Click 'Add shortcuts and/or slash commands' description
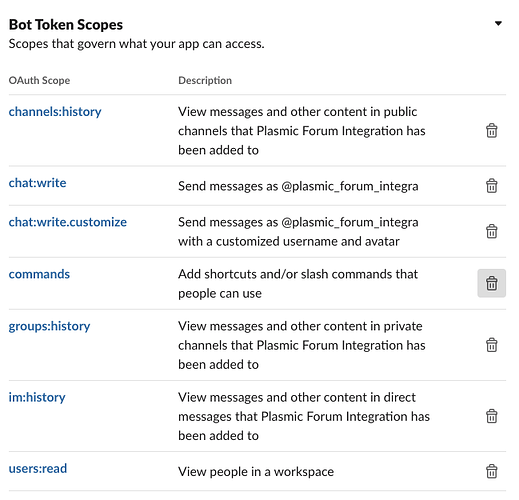 pos(298,284)
